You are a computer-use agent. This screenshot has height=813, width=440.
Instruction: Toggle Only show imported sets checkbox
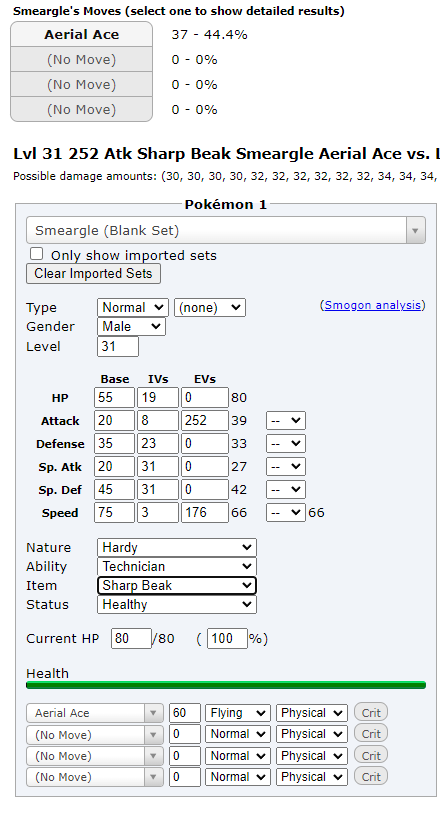point(36,254)
